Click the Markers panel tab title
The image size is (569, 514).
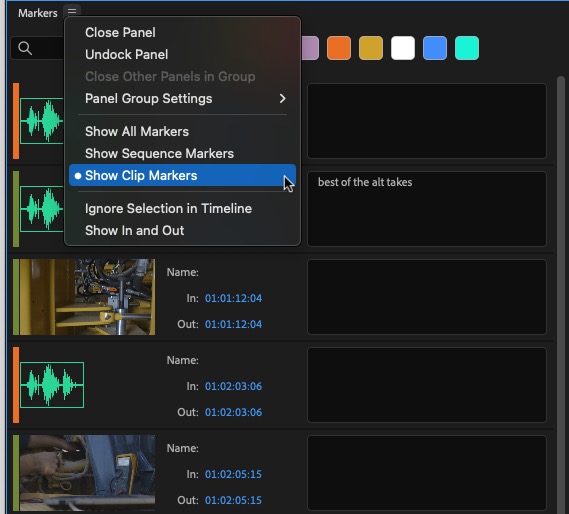point(38,13)
